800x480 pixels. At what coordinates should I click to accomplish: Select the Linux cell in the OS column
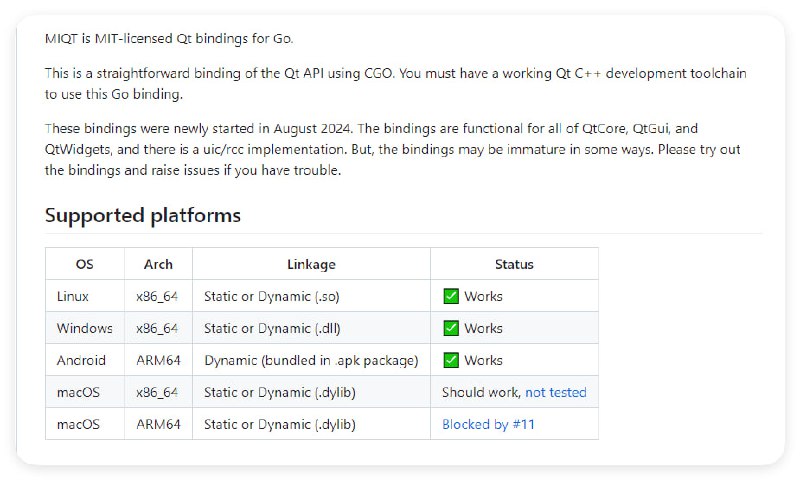click(73, 296)
